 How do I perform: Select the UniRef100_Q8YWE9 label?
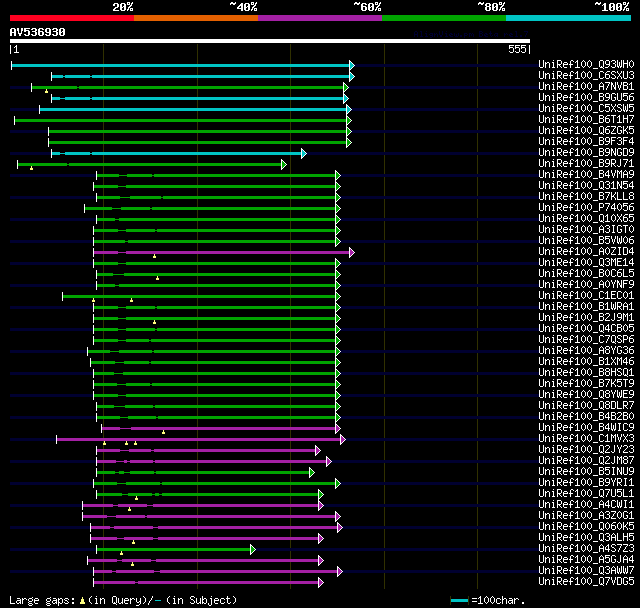586,395
